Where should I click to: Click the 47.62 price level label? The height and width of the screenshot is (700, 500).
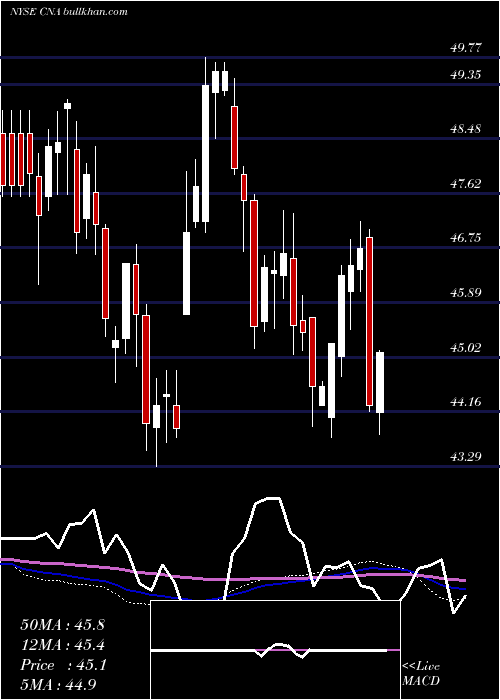point(466,183)
